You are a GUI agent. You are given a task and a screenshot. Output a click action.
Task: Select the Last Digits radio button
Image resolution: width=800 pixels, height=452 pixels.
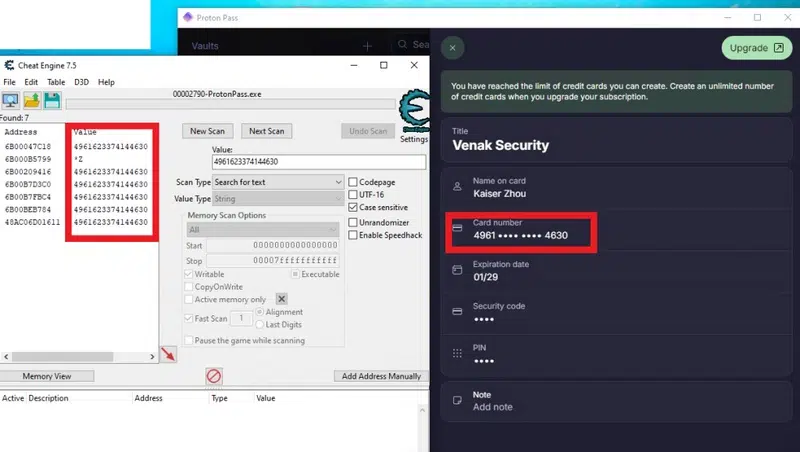tap(260, 324)
